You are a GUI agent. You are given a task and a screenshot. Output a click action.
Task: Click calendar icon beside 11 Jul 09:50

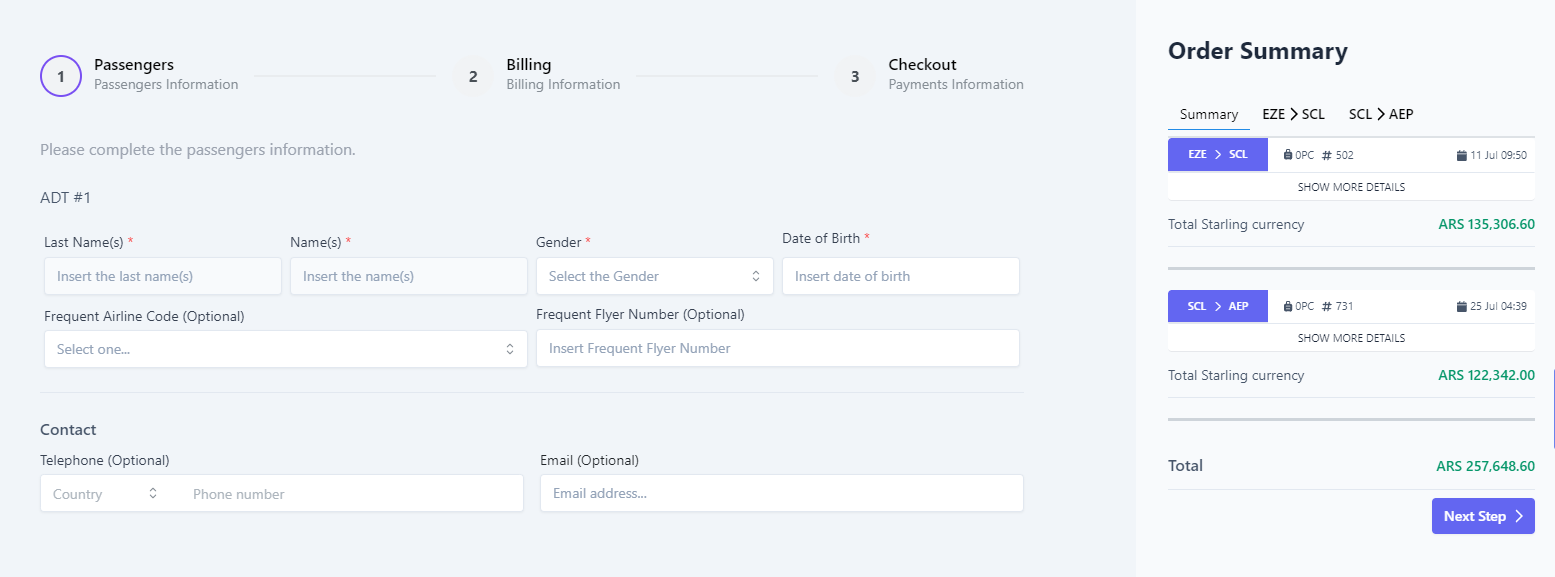(x=1462, y=155)
